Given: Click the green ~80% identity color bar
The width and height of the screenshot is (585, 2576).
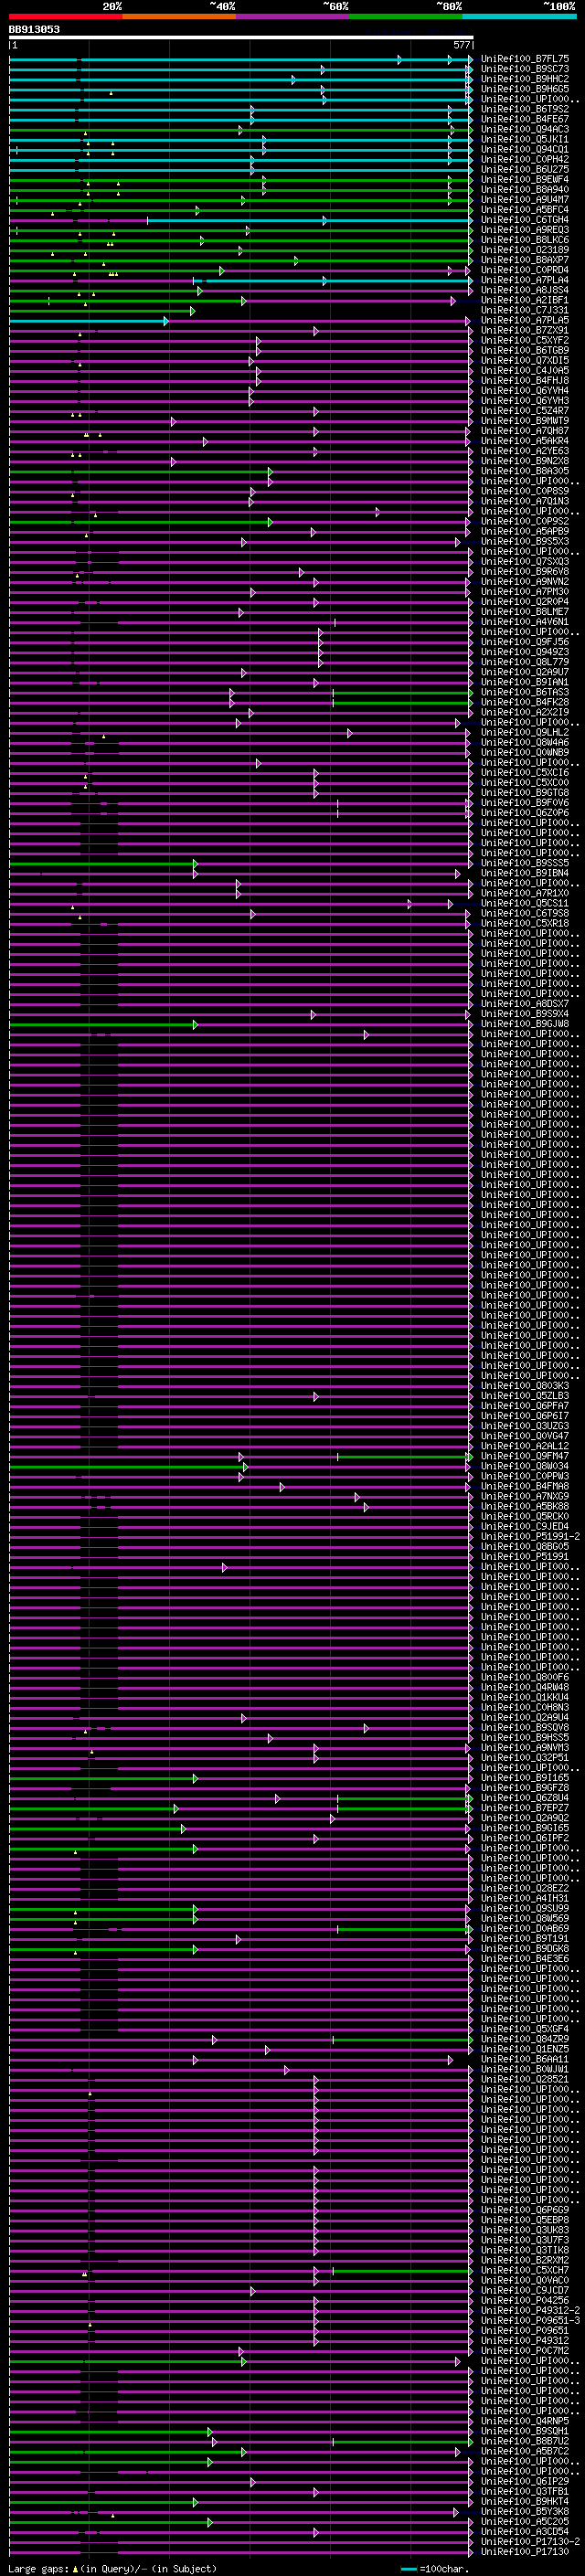Looking at the screenshot, I should pos(406,16).
